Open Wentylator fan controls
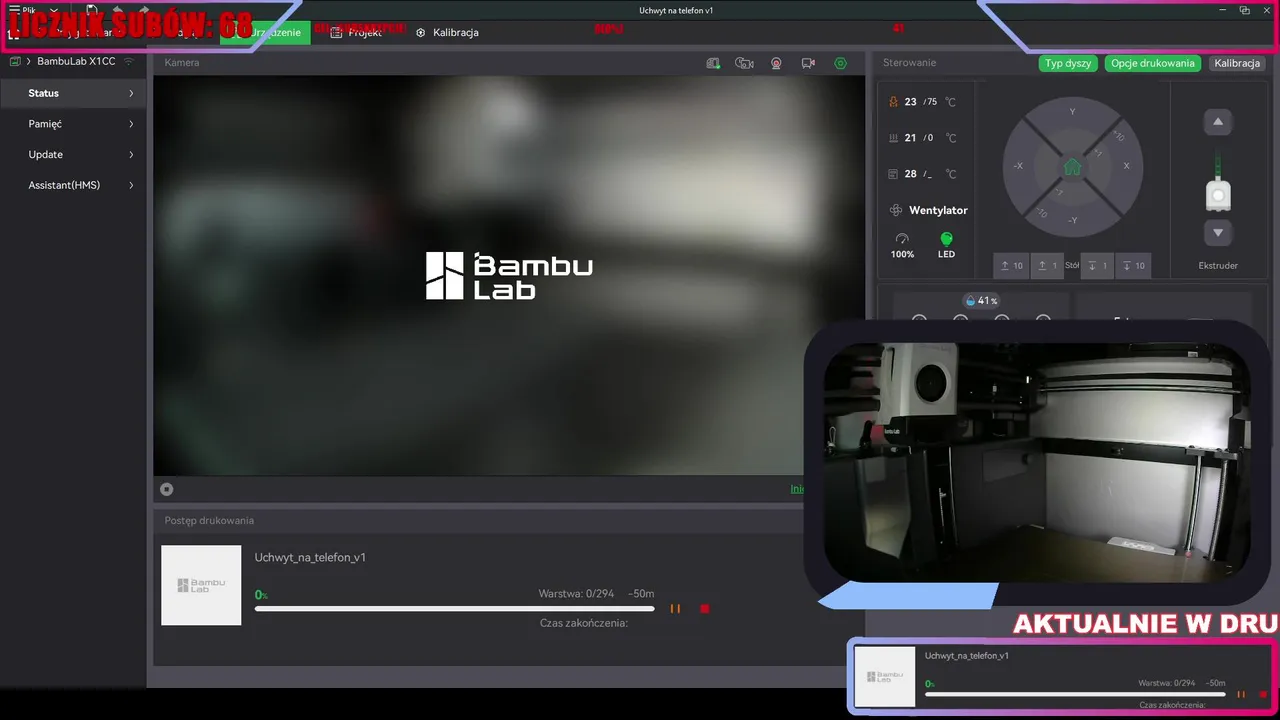Image resolution: width=1280 pixels, height=720 pixels. pos(928,210)
